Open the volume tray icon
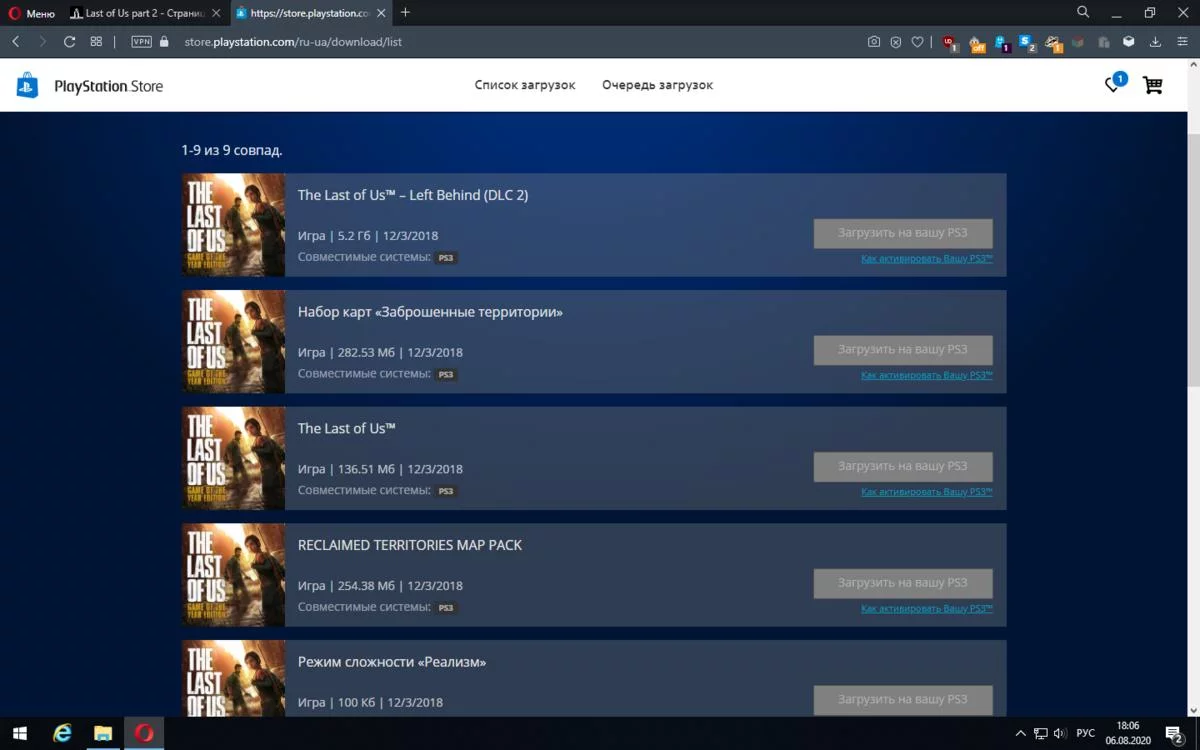This screenshot has height=750, width=1200. (x=1060, y=734)
